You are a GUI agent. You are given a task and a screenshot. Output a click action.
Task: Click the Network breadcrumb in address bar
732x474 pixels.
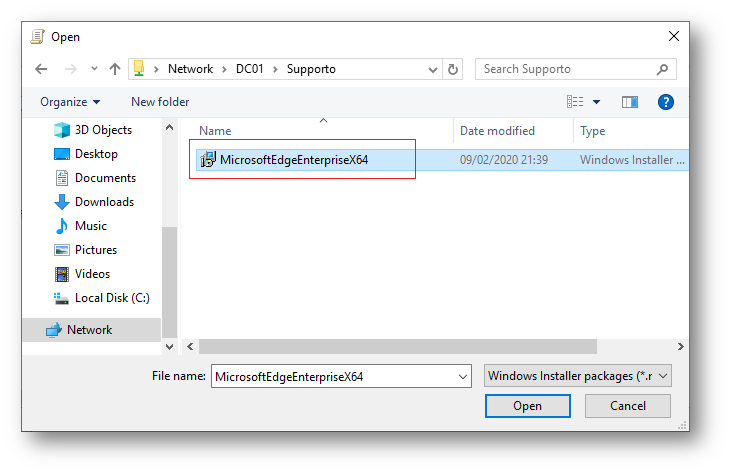pos(190,69)
